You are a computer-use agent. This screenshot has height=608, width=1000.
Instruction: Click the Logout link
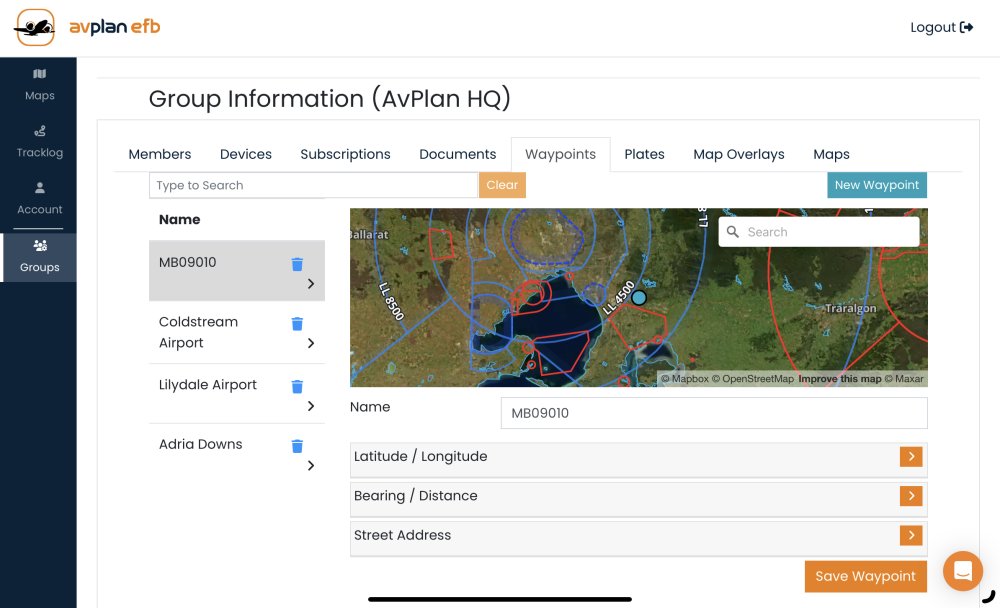tap(941, 27)
